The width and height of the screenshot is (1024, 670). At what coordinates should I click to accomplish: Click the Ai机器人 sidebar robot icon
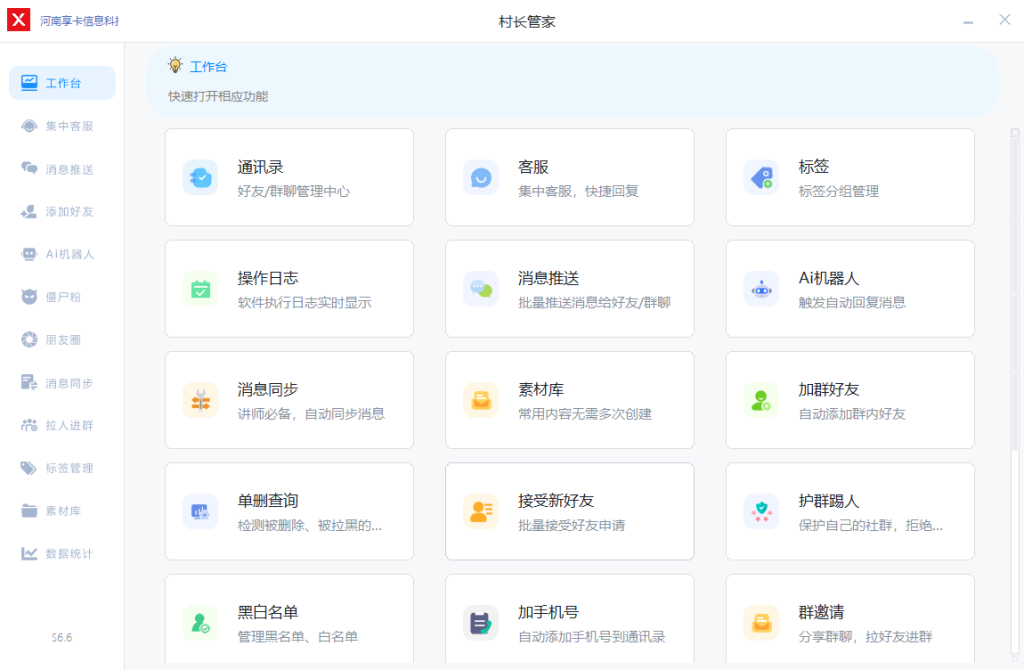pos(29,254)
